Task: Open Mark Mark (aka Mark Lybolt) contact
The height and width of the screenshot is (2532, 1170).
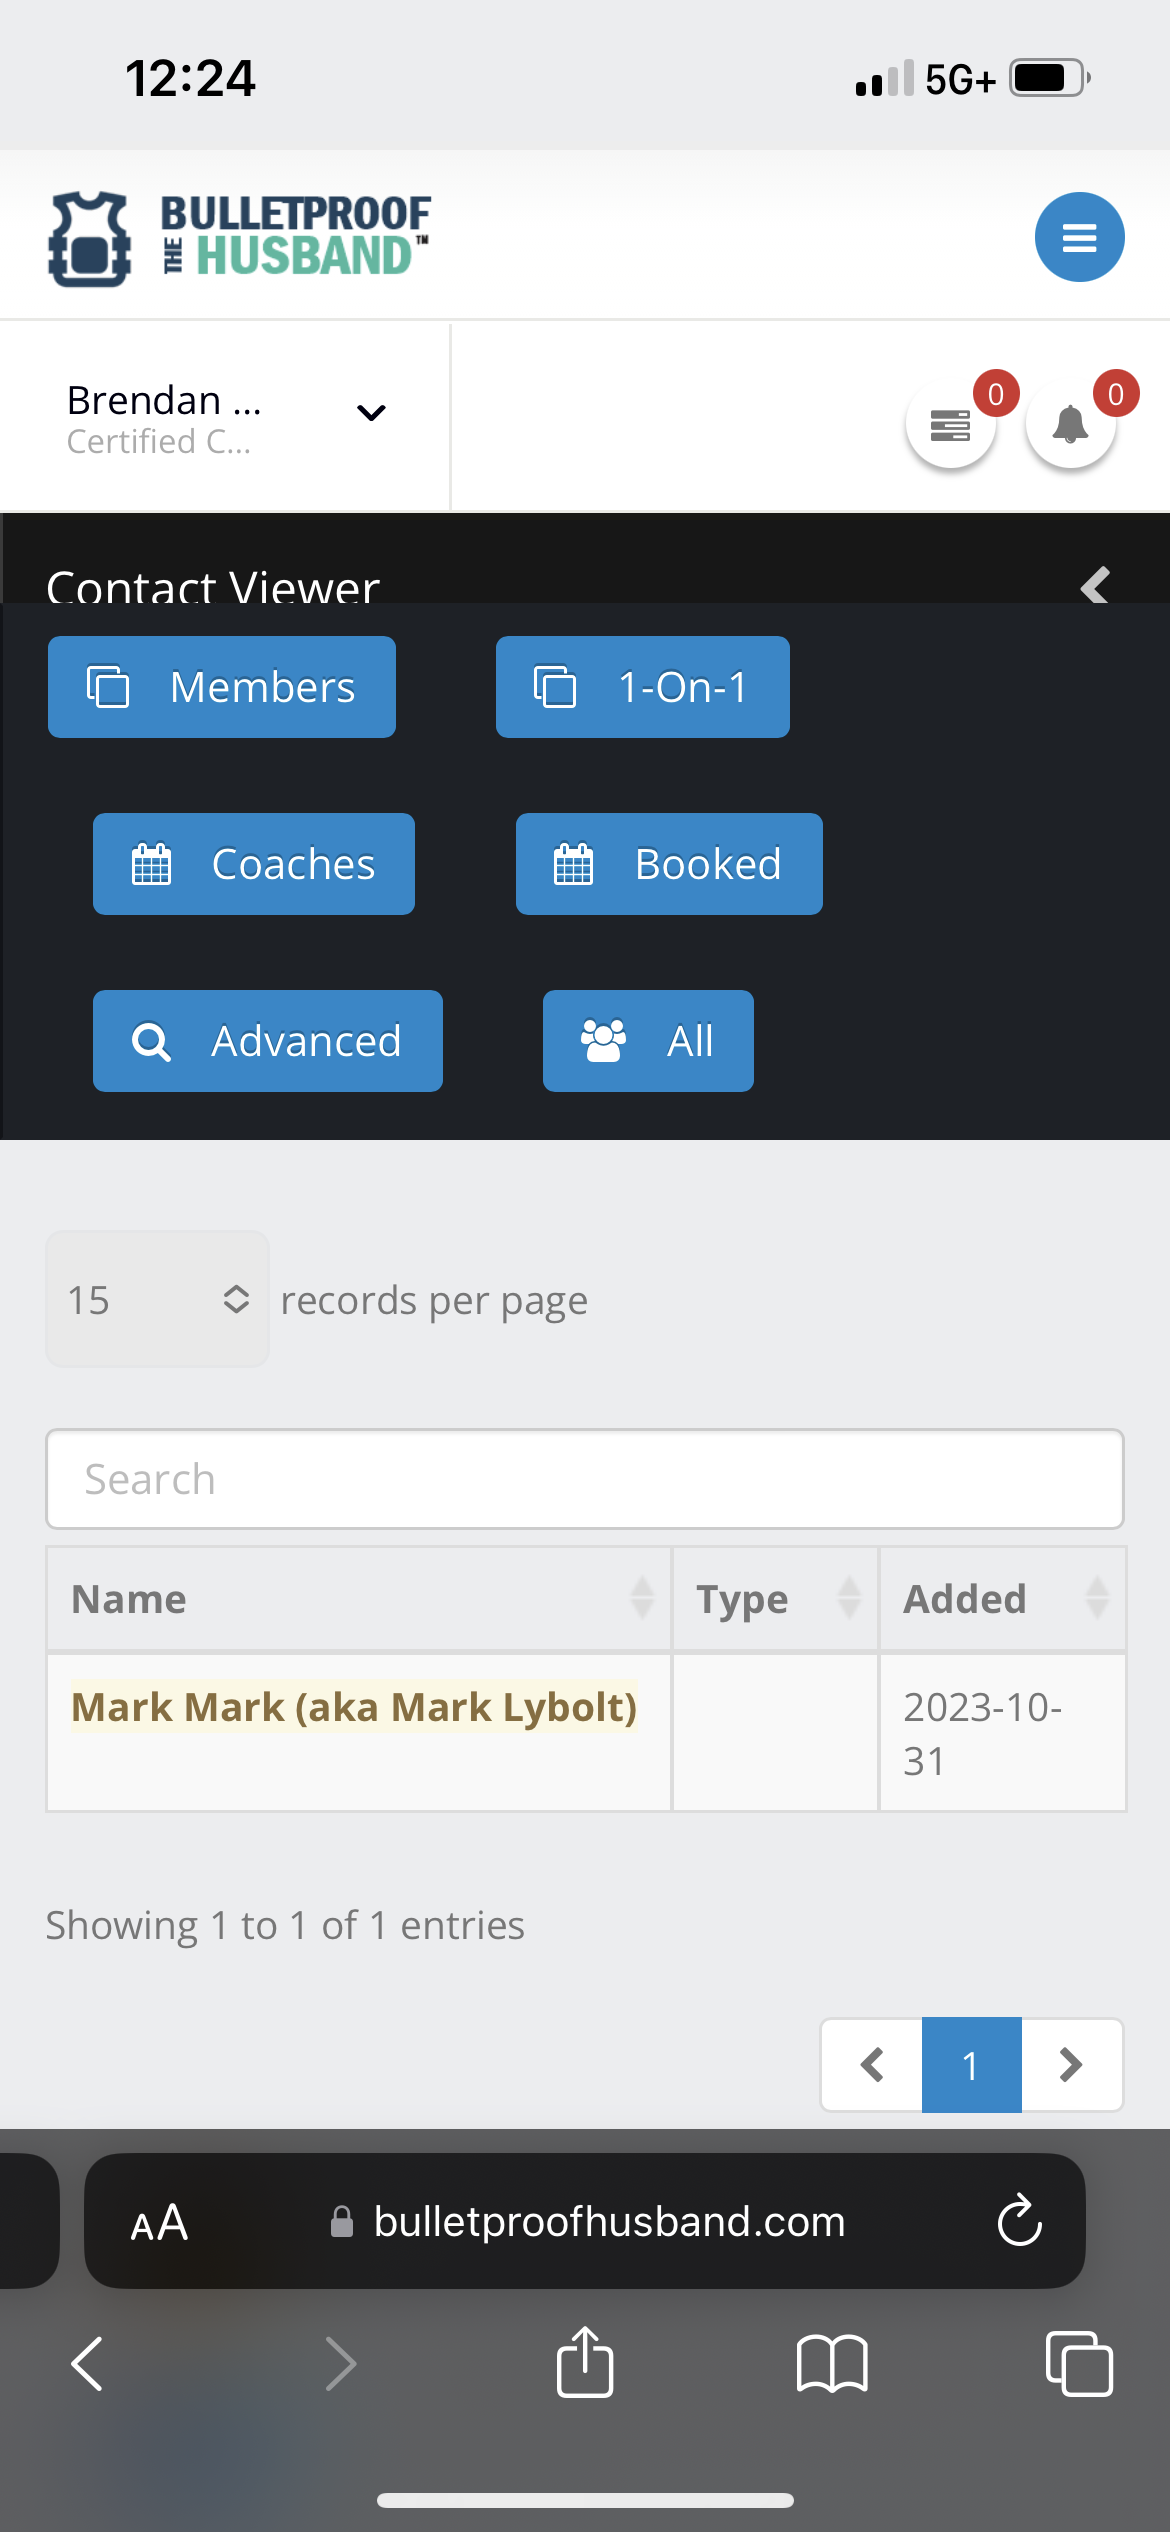Action: pyautogui.click(x=354, y=1707)
